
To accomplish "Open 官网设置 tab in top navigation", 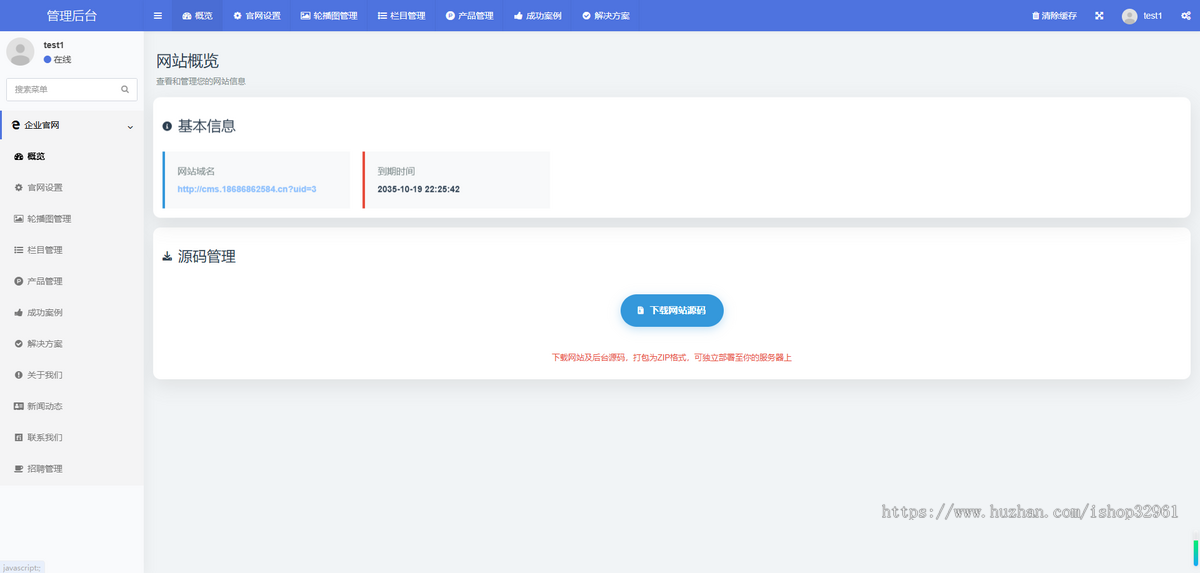I will click(257, 16).
